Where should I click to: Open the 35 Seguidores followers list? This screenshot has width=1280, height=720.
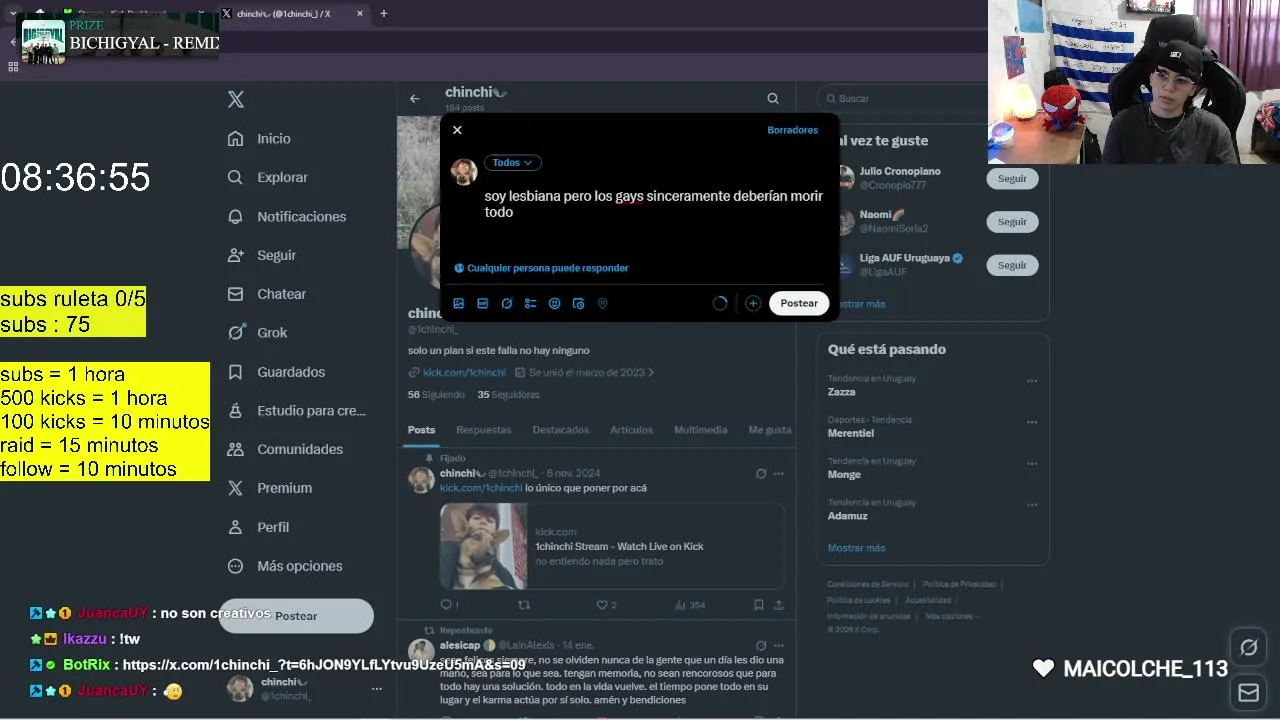509,395
